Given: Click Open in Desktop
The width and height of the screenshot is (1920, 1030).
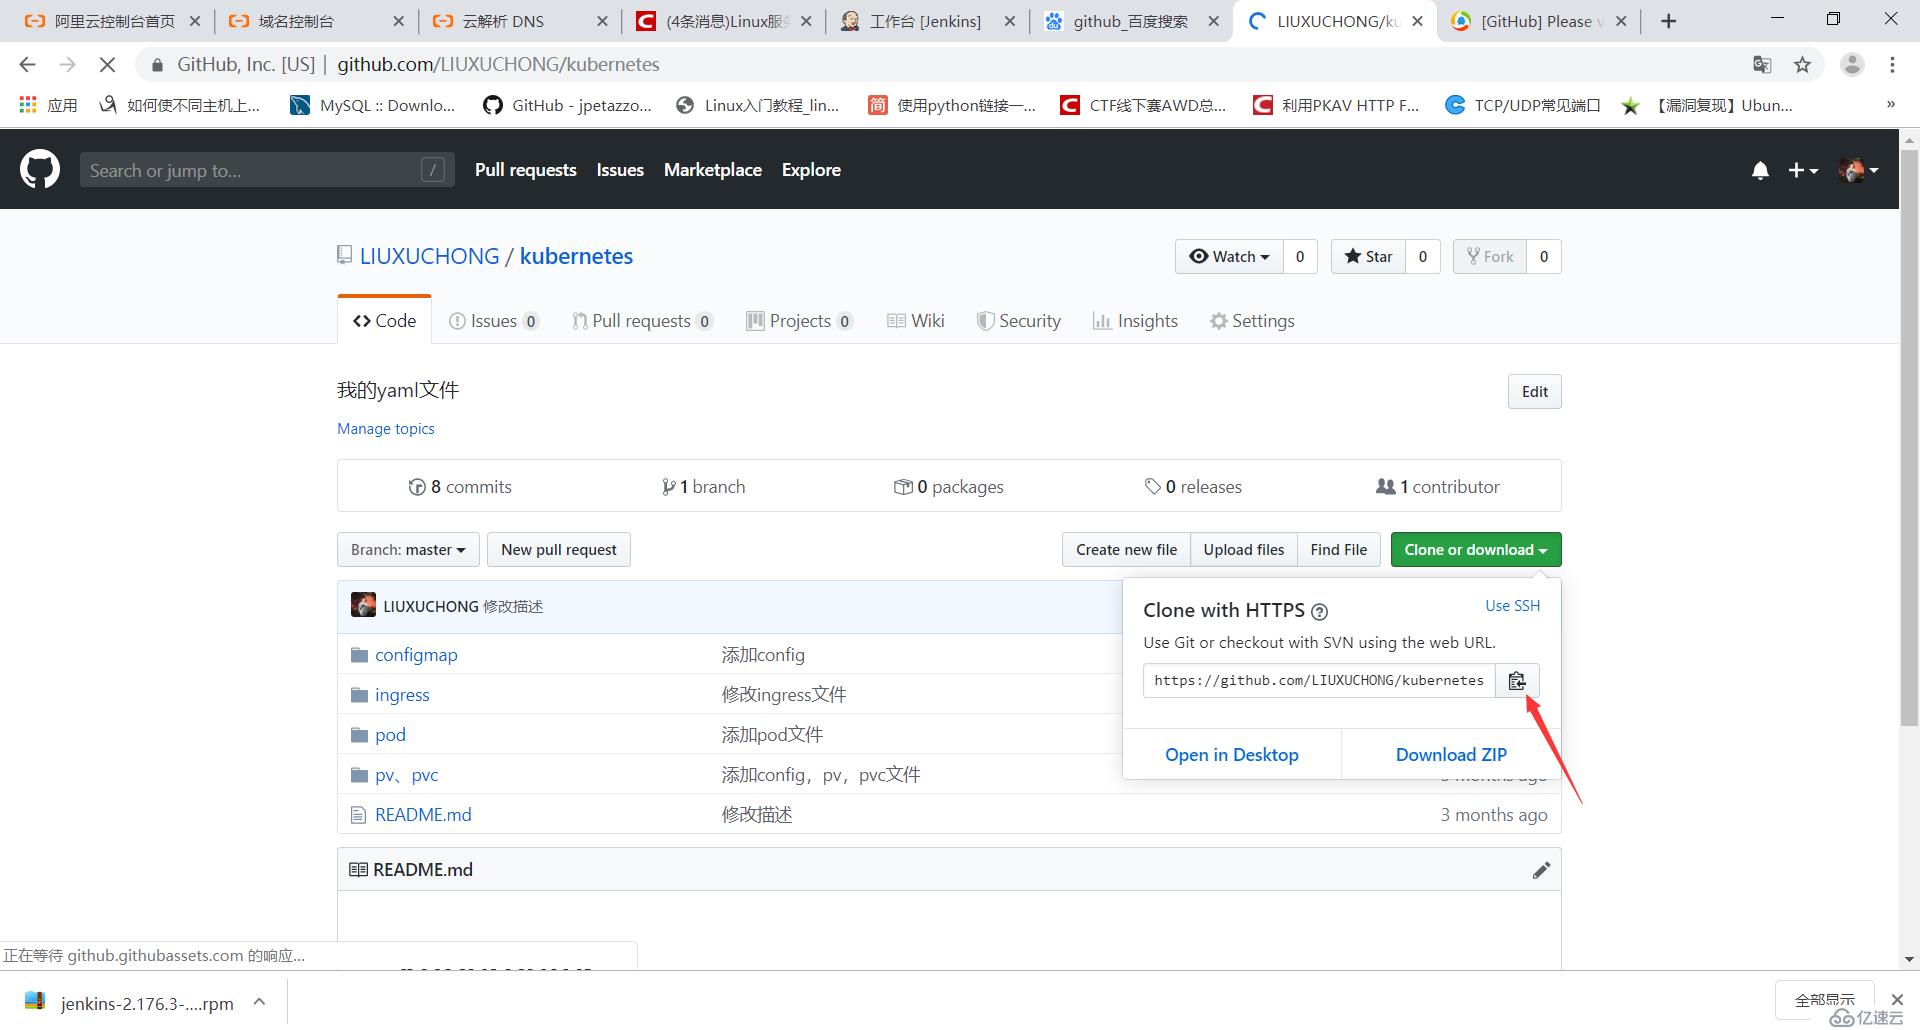Looking at the screenshot, I should [x=1232, y=755].
